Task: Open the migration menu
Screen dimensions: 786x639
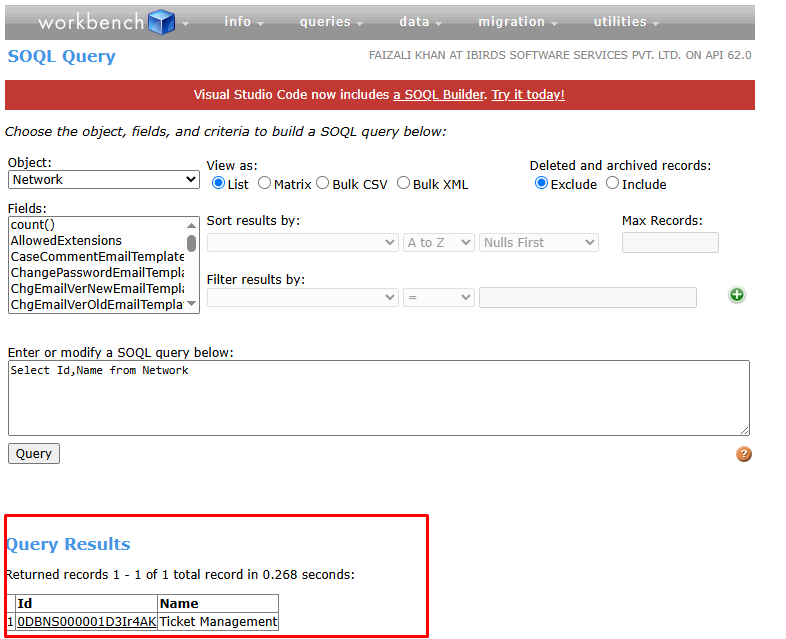Action: 516,22
